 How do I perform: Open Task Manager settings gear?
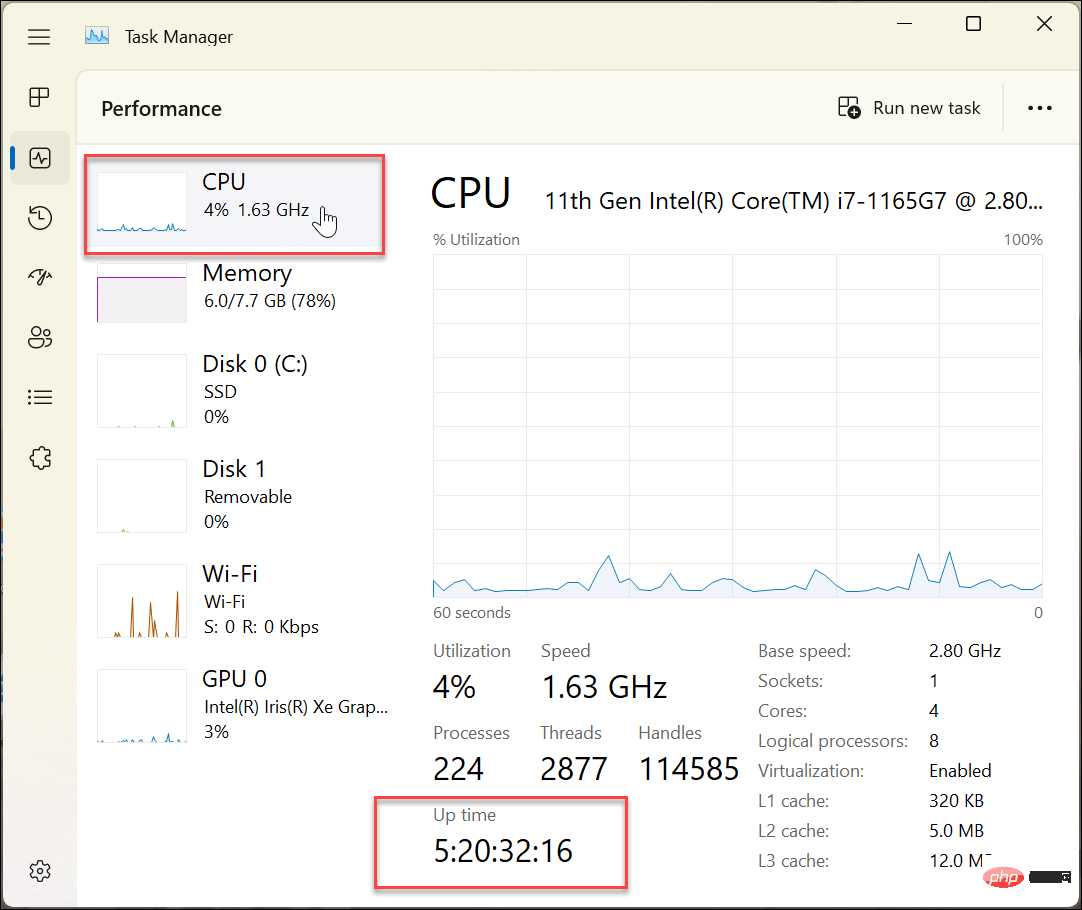click(x=40, y=871)
